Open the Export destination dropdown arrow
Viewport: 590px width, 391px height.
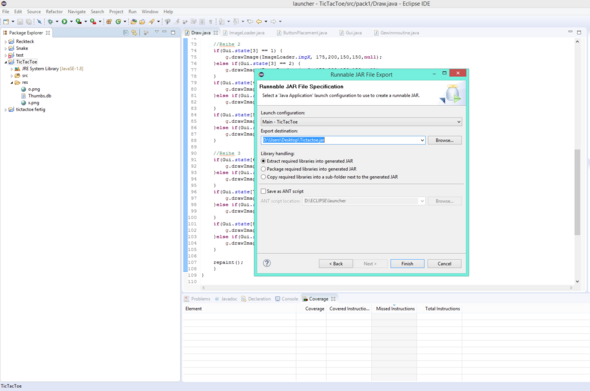tap(422, 140)
